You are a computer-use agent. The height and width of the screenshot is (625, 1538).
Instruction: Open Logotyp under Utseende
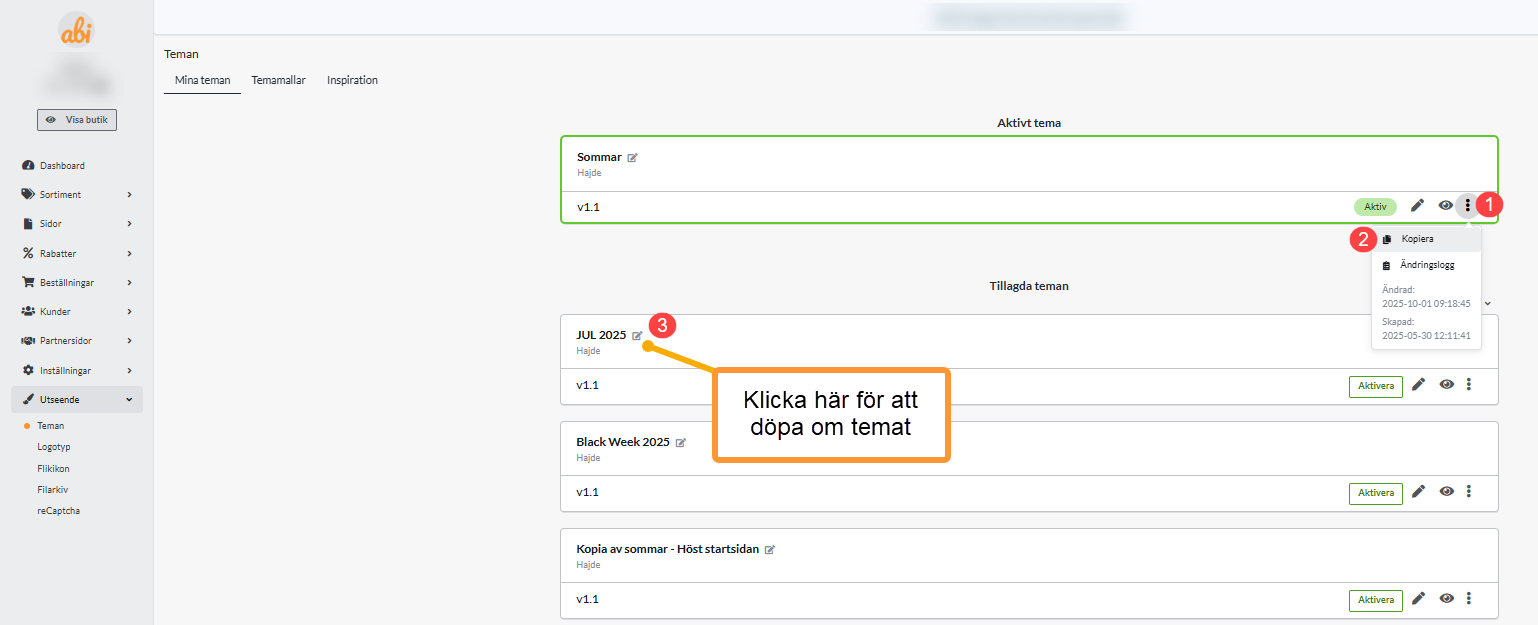[53, 447]
